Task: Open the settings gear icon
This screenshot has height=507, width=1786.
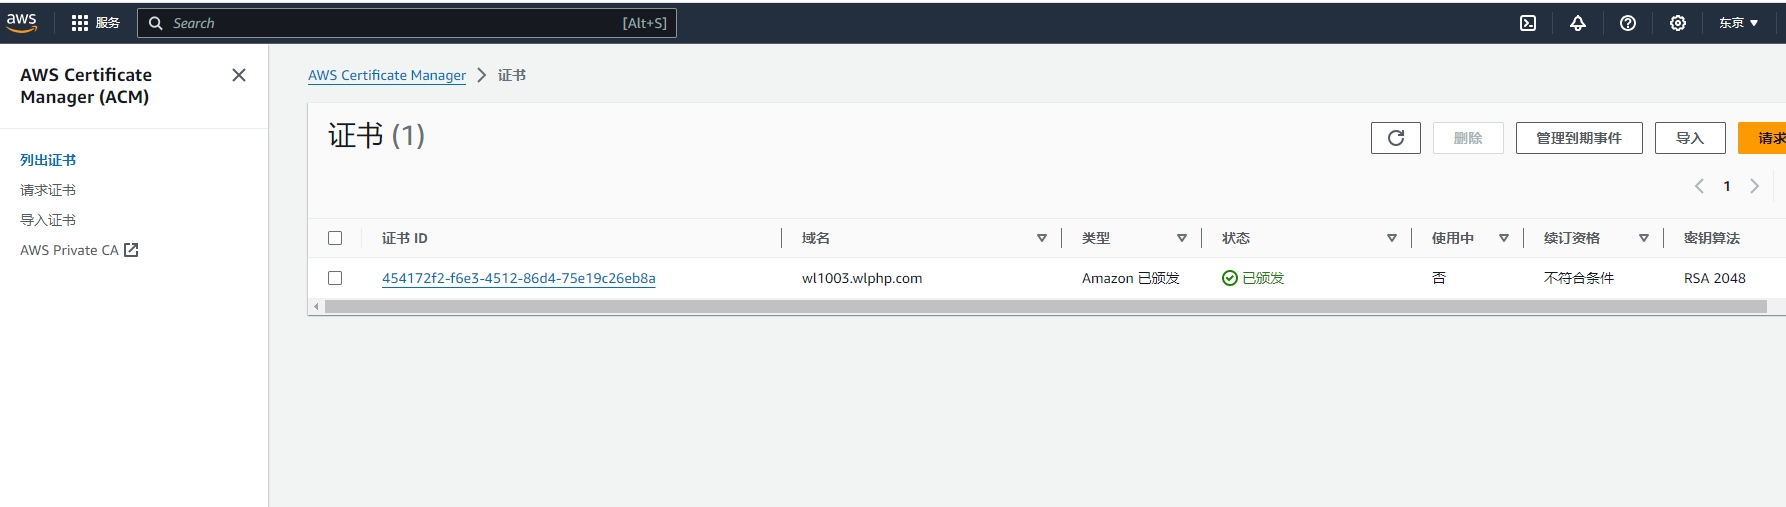Action: point(1678,23)
